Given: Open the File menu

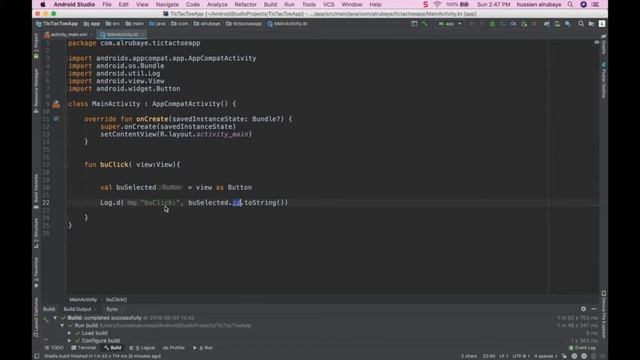Looking at the screenshot, I should point(107,4).
